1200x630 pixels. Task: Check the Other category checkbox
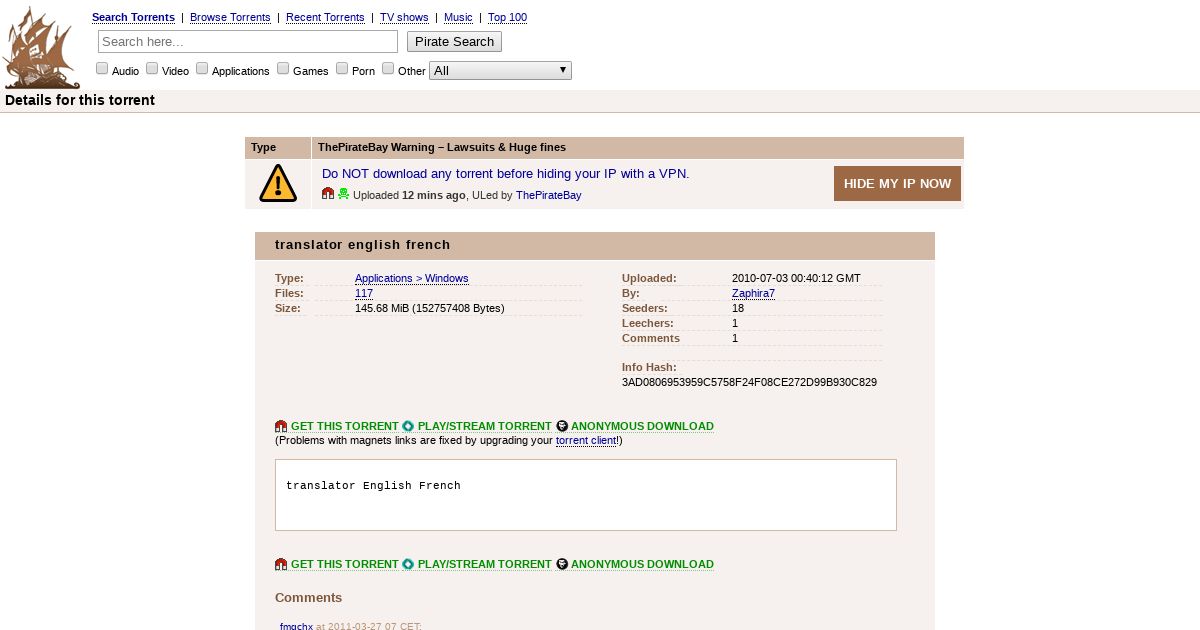[x=388, y=68]
